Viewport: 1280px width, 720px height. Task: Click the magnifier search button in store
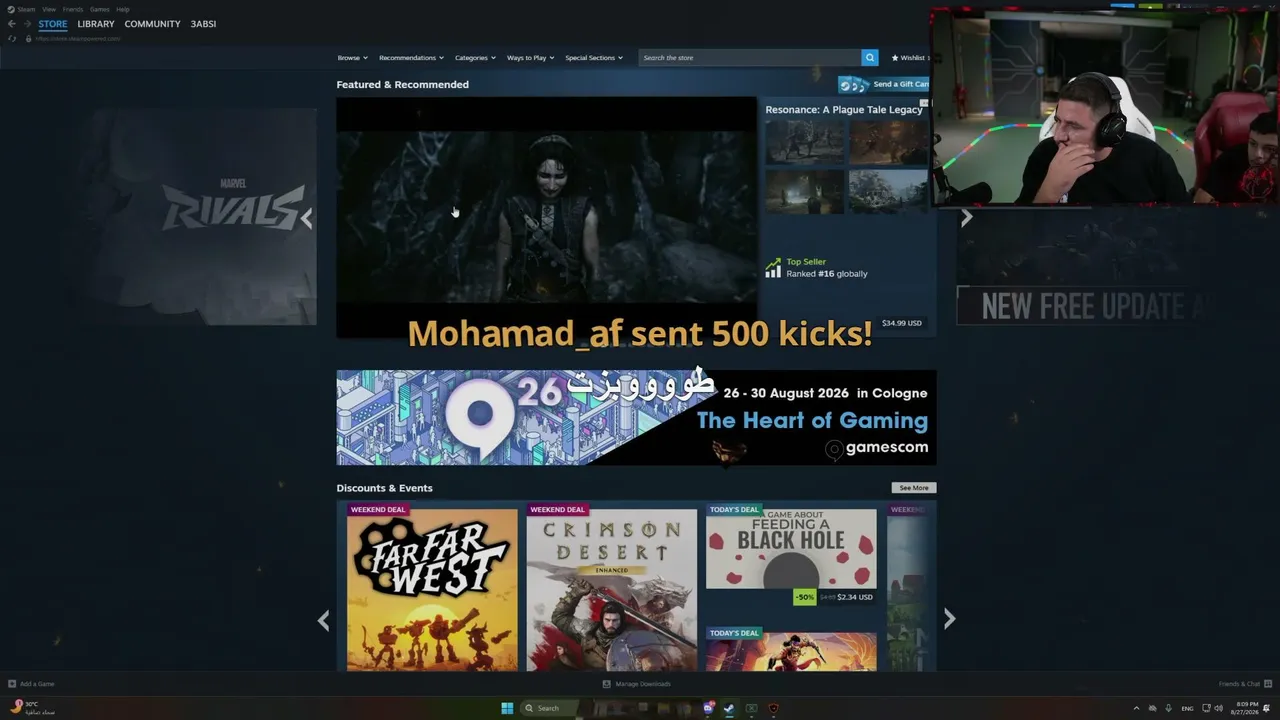pos(870,58)
